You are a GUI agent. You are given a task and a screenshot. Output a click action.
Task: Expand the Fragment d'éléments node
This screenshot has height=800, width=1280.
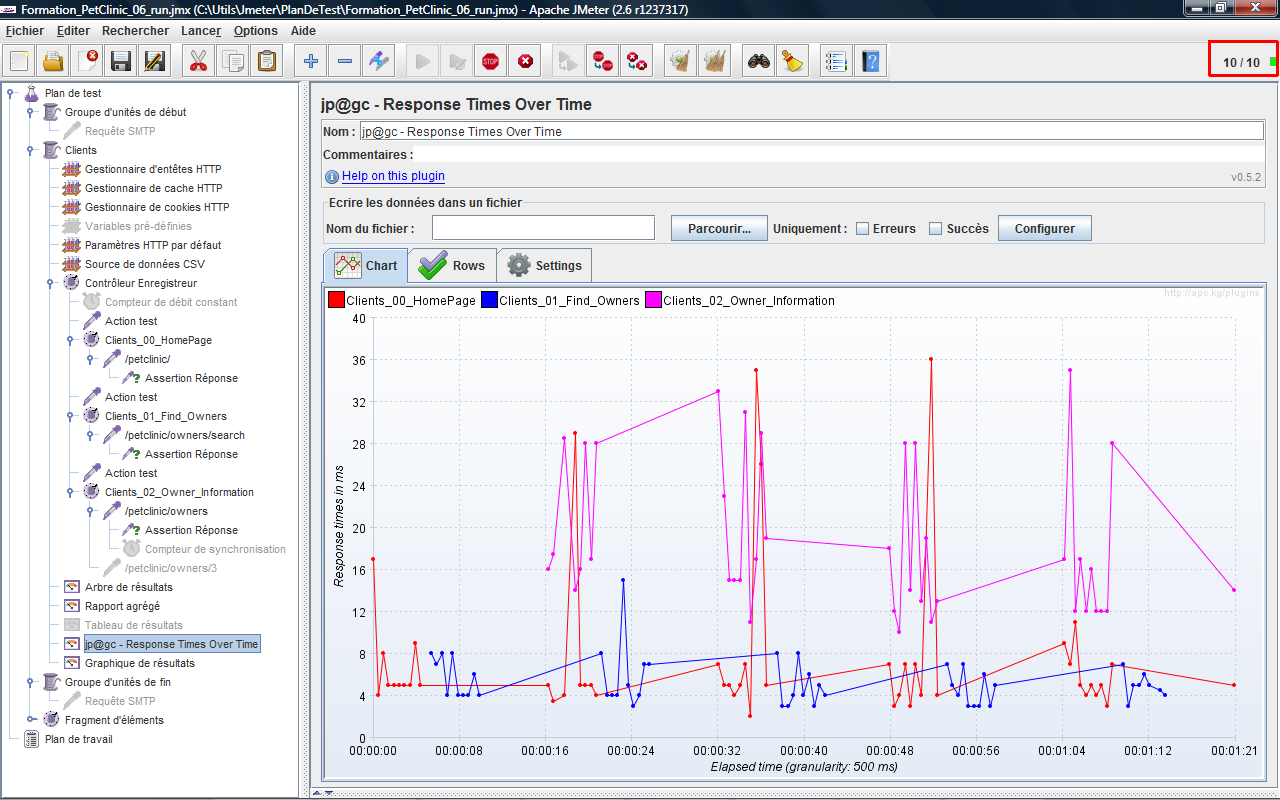[31, 720]
